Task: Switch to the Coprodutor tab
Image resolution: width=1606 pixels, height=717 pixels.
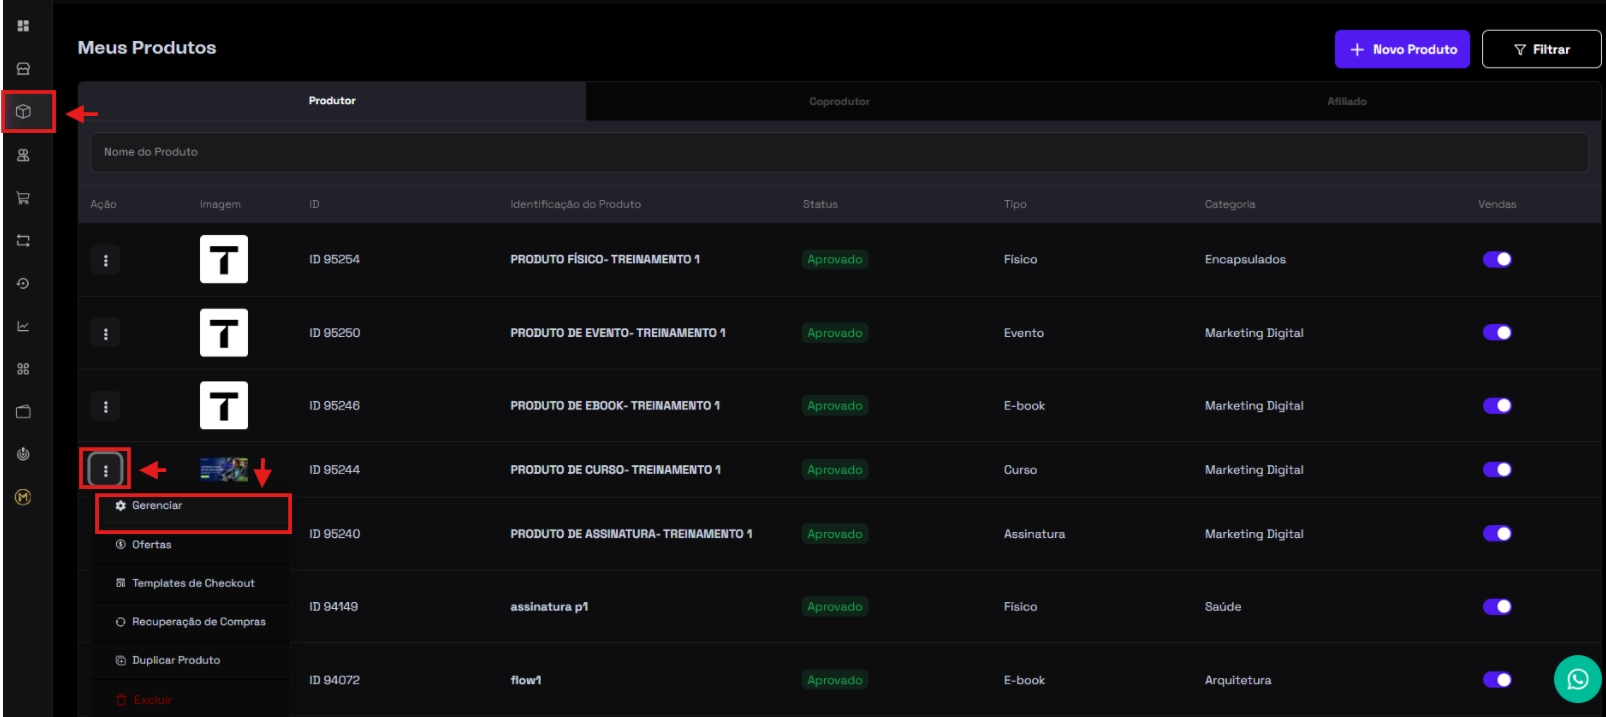Action: click(x=839, y=102)
